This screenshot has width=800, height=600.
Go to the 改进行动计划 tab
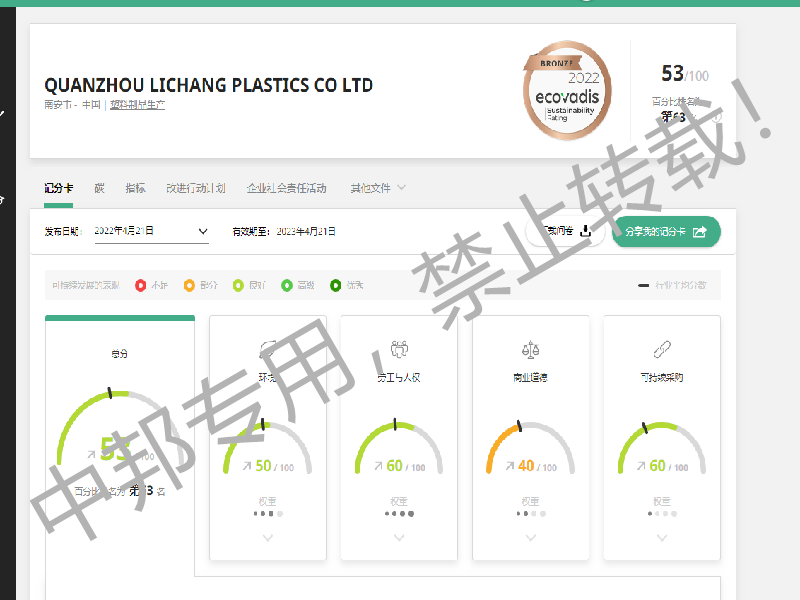196,188
